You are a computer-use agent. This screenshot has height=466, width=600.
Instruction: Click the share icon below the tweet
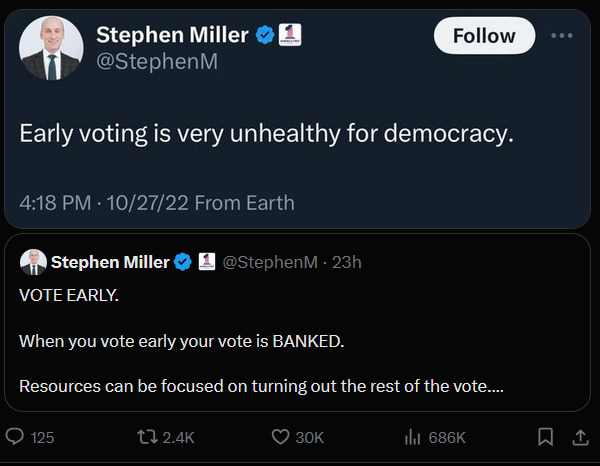pyautogui.click(x=580, y=437)
